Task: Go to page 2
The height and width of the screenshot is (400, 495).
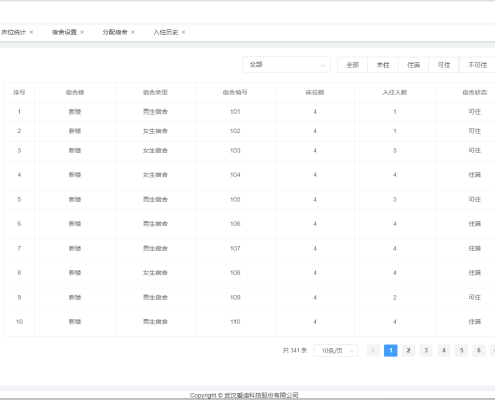Action: 408,350
